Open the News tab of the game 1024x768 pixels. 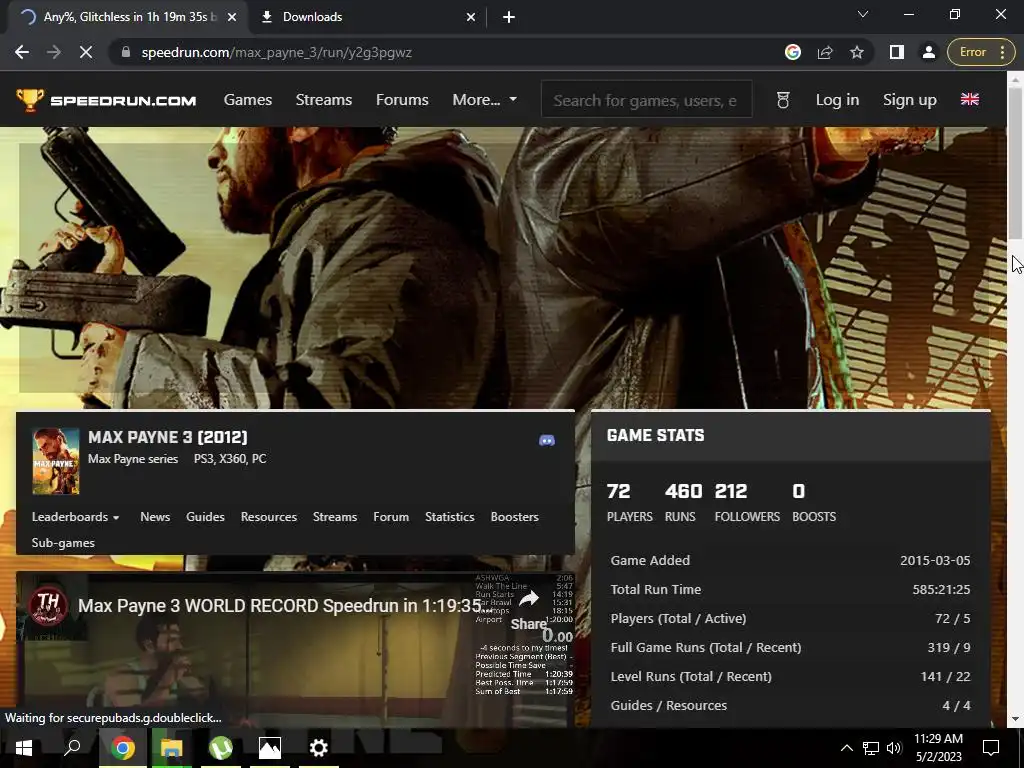point(155,517)
